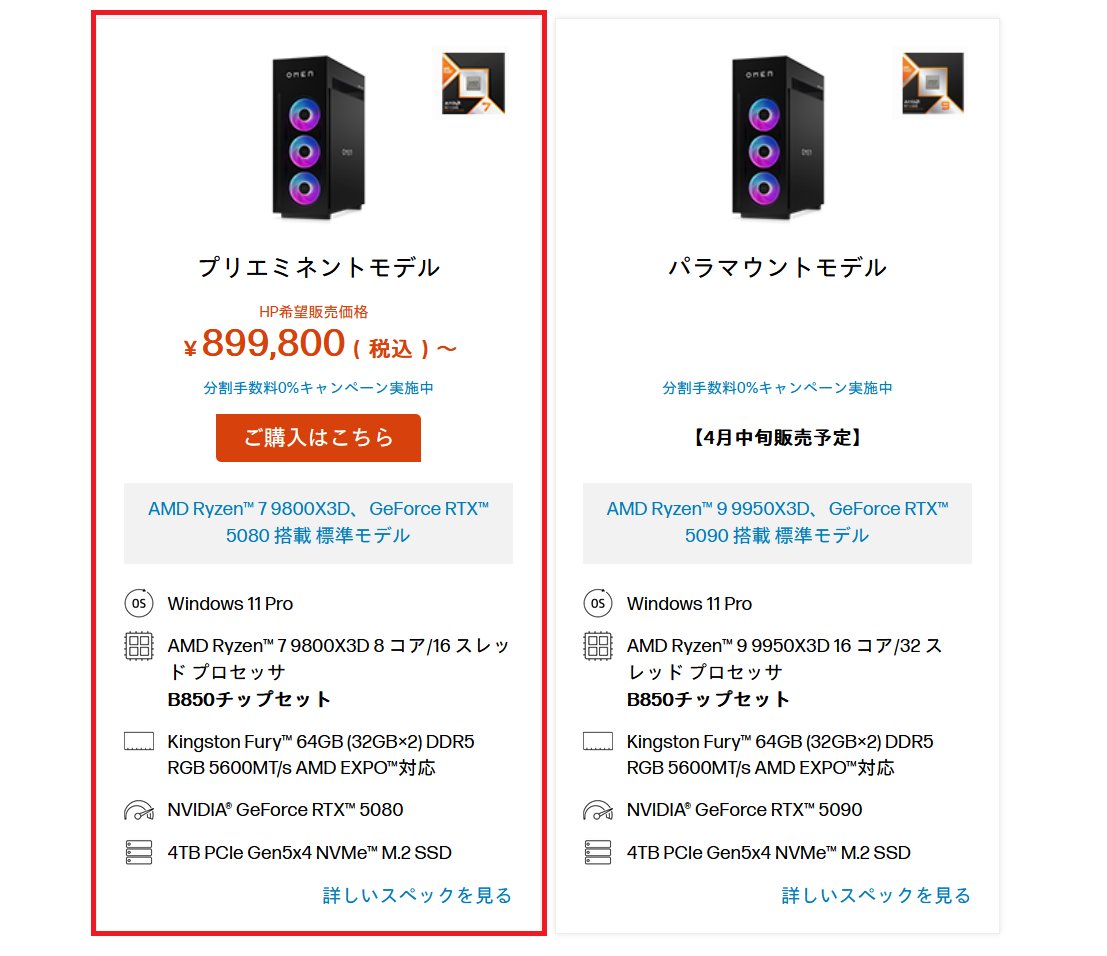Screen dimensions: 1107x956
Task: Open 詳しいスペックを見る for the Paramount model
Action: [876, 895]
